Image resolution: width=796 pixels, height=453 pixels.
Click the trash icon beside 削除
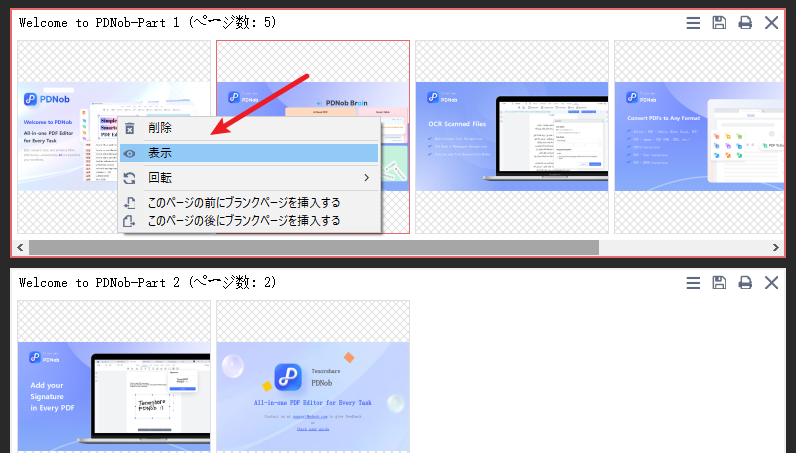coord(130,128)
